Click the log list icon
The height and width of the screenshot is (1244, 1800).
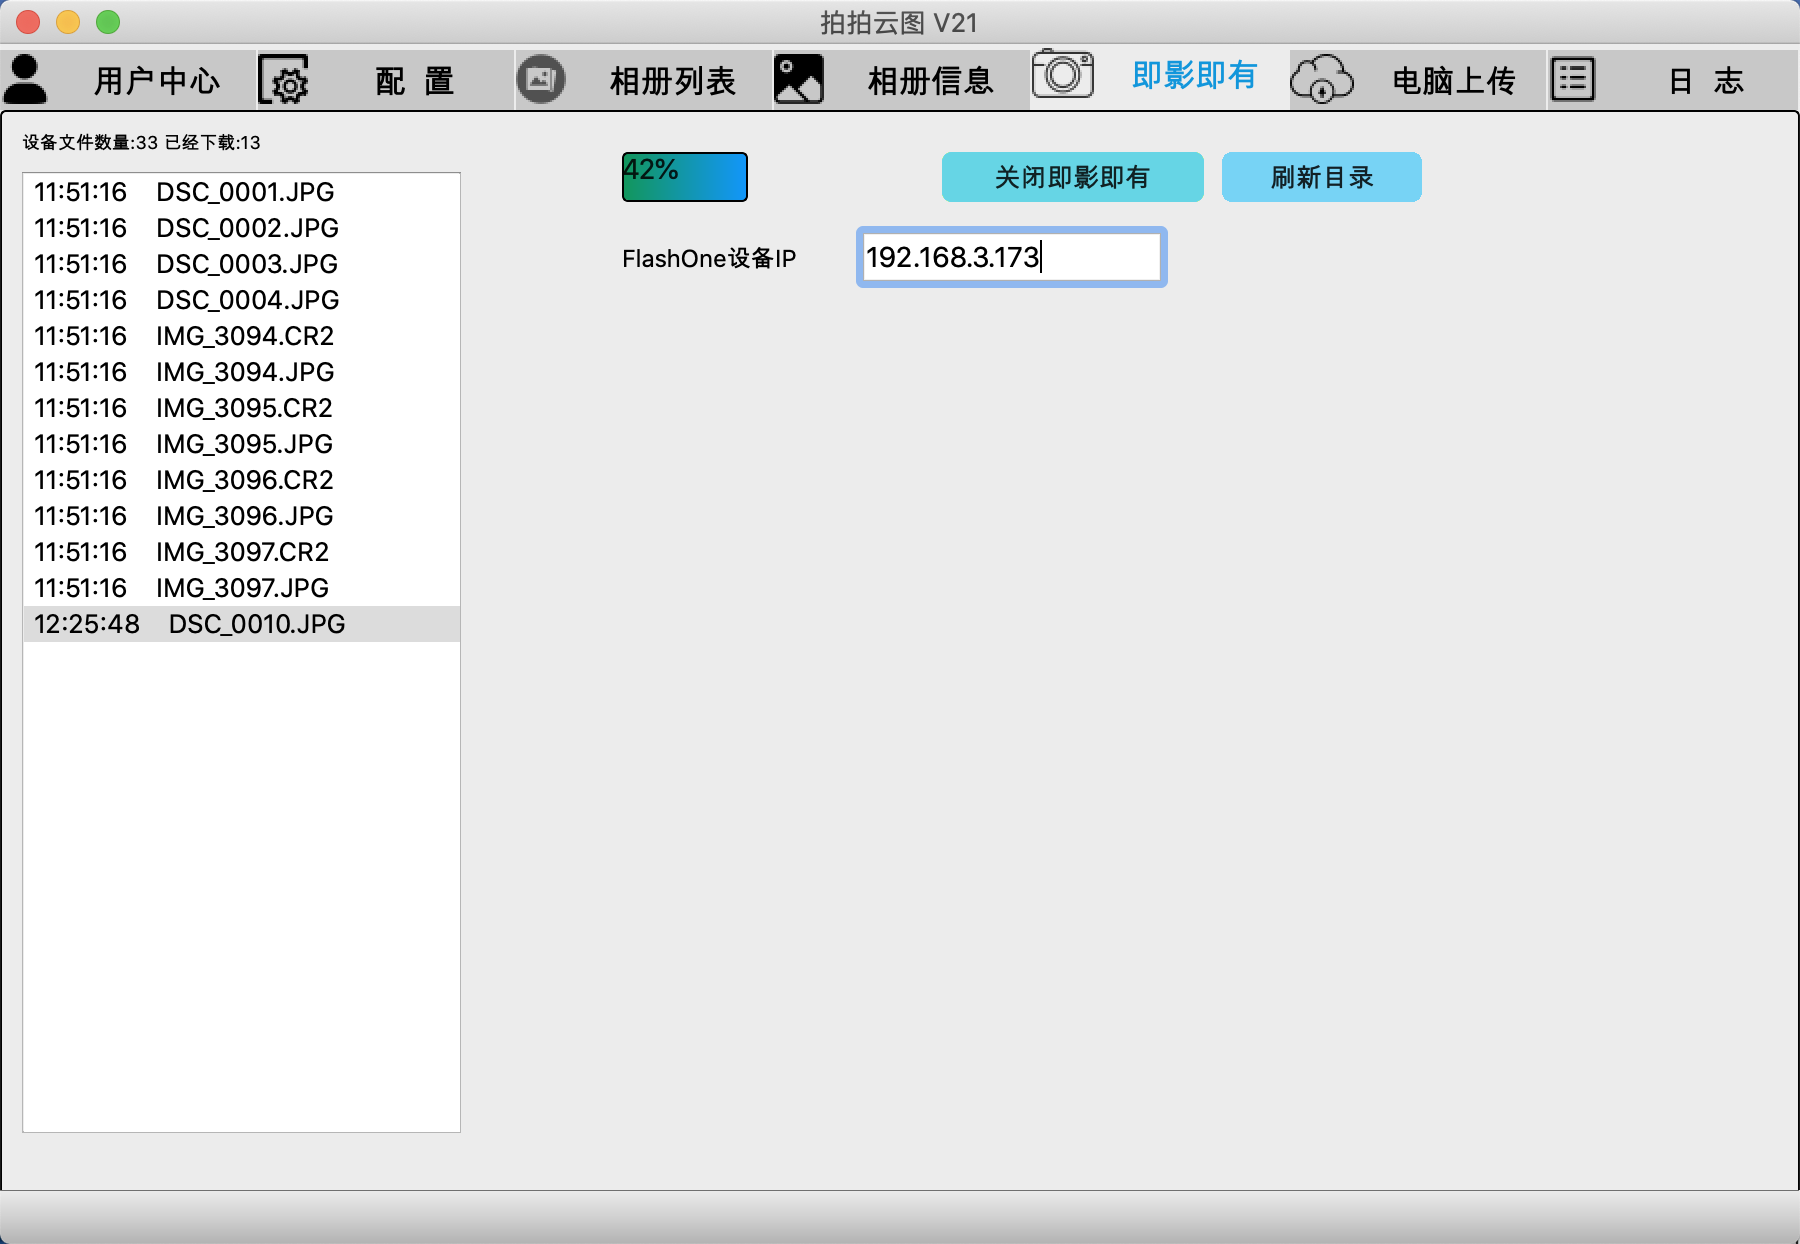1573,80
